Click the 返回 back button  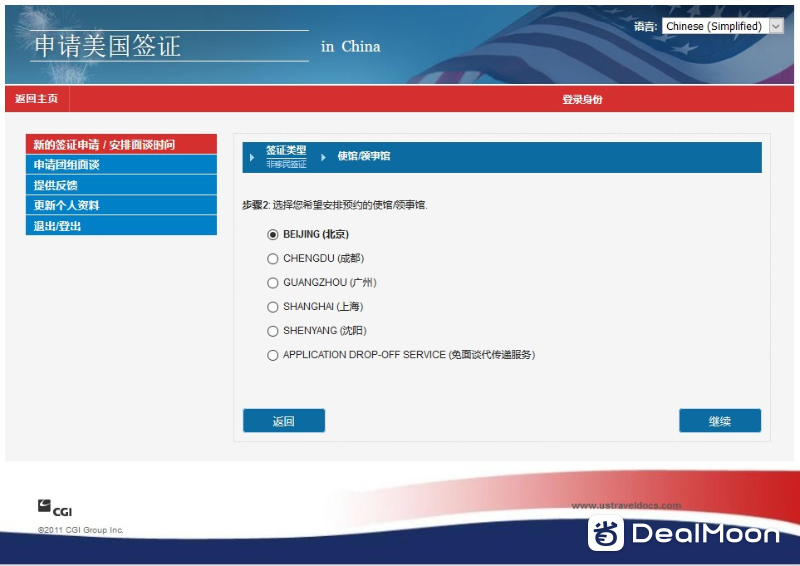click(x=284, y=421)
